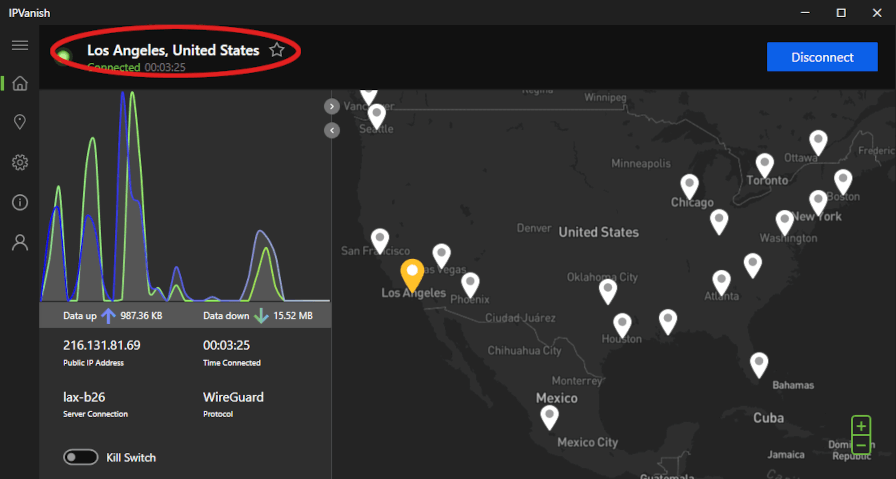Select the Las Vegas map pin
This screenshot has height=479, width=896.
pyautogui.click(x=442, y=256)
